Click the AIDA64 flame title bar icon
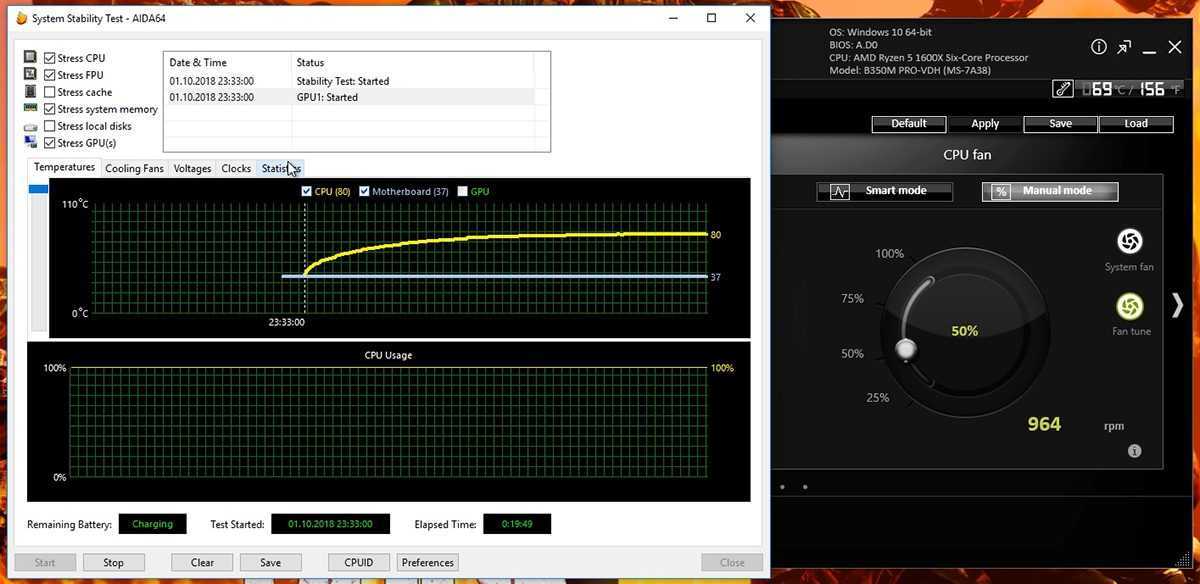Image resolution: width=1200 pixels, height=584 pixels. point(21,18)
